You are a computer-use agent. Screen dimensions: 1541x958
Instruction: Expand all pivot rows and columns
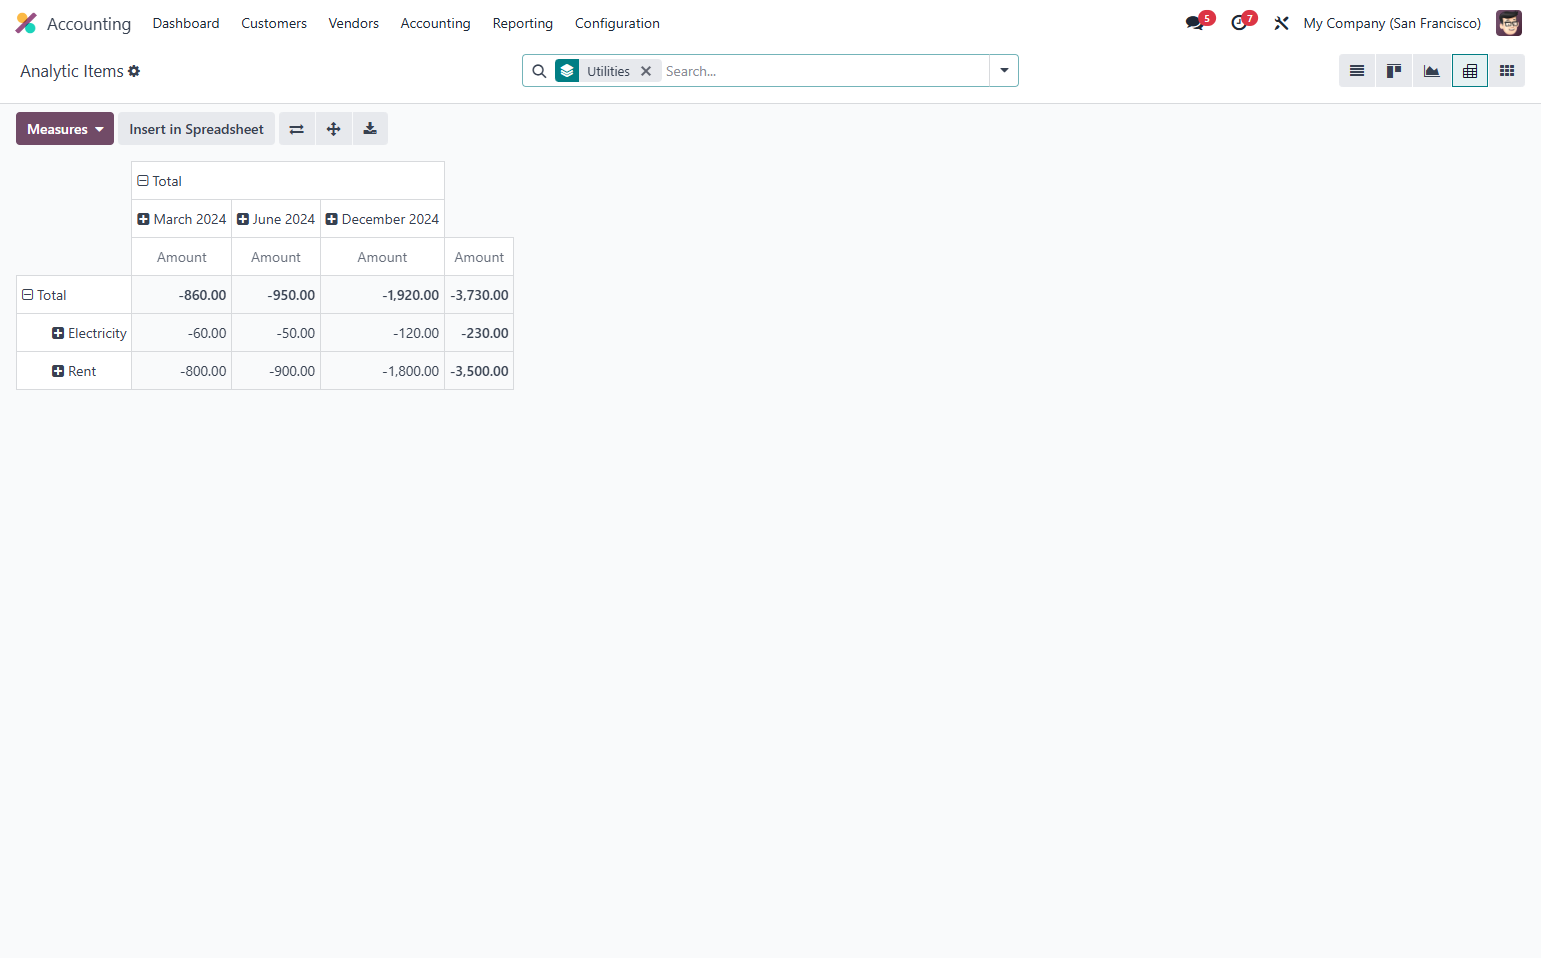coord(334,129)
